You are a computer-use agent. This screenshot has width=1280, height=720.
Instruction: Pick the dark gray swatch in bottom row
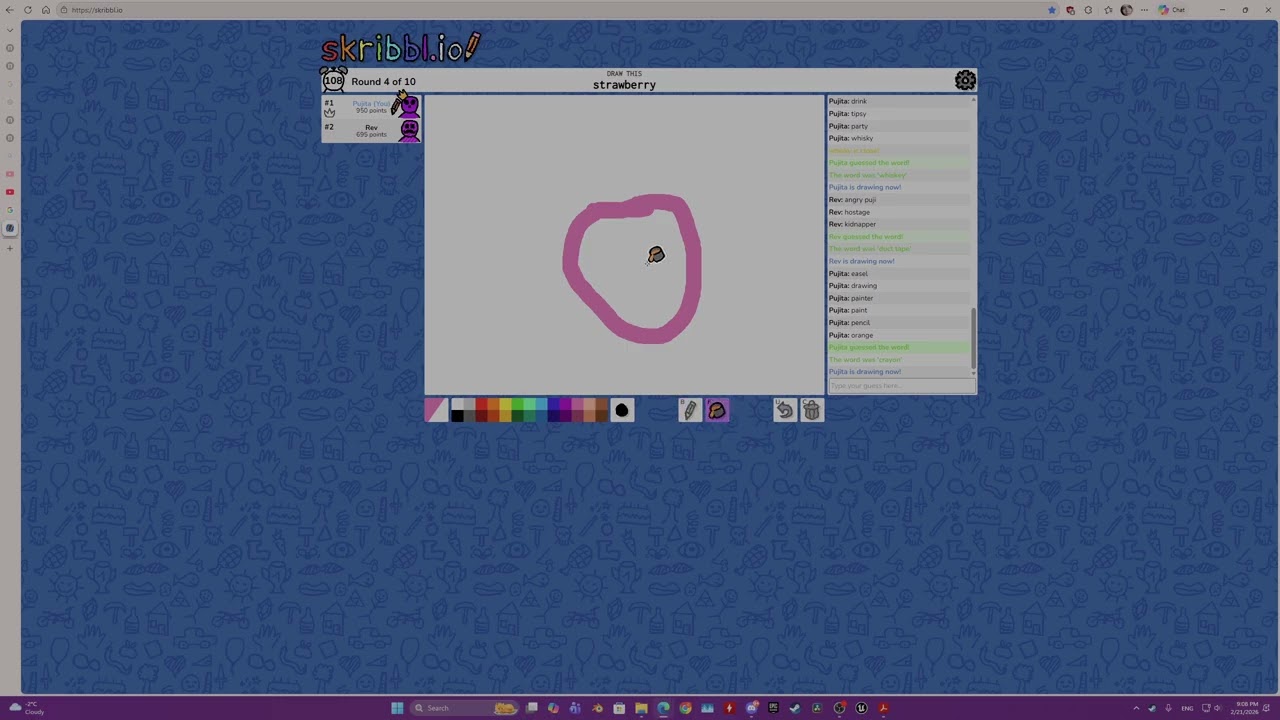[469, 416]
